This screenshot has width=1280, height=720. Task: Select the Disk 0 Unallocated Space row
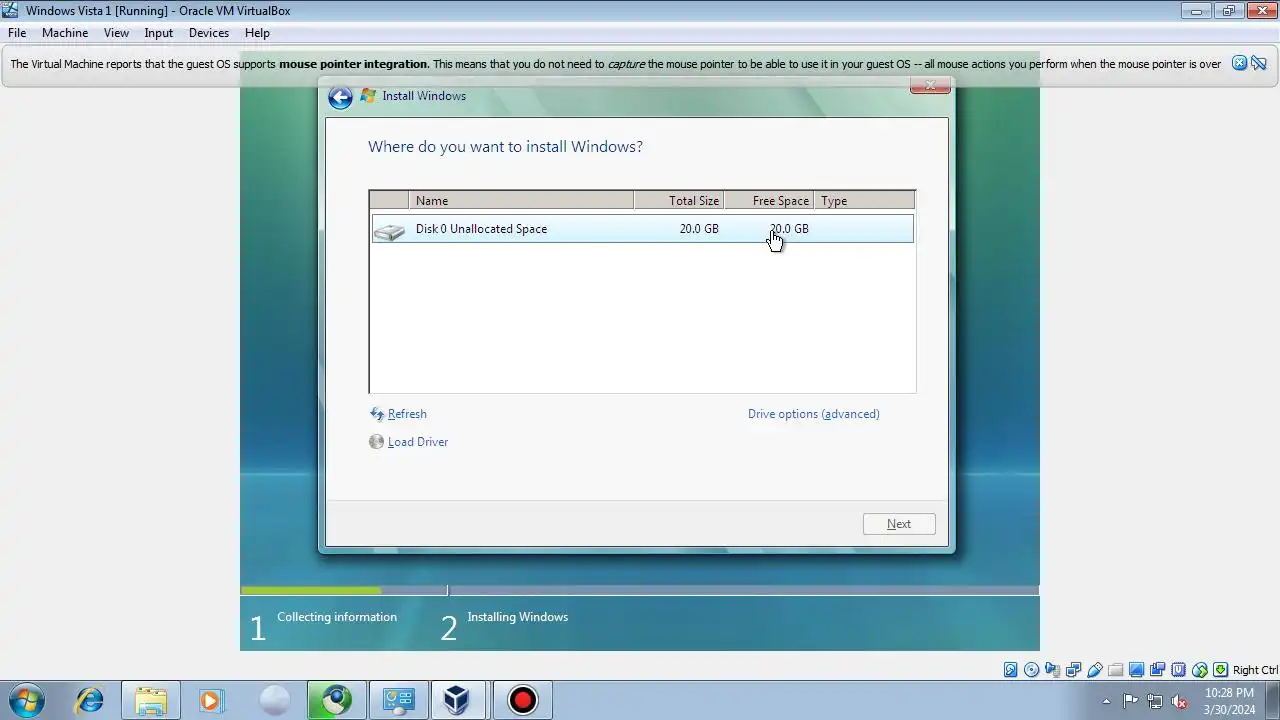(x=642, y=229)
